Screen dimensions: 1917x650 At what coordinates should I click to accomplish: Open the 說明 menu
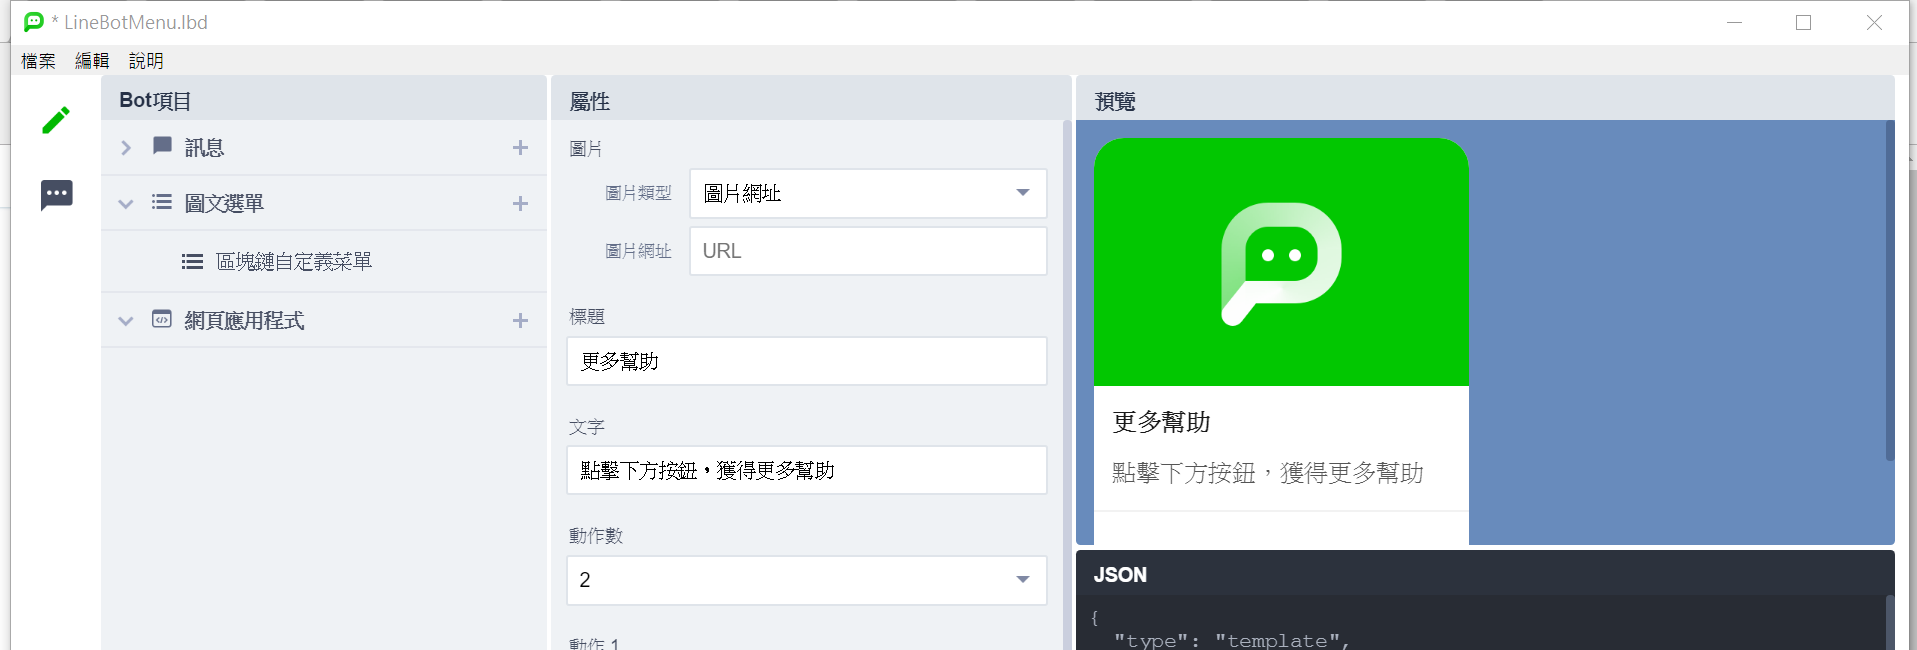pyautogui.click(x=146, y=61)
